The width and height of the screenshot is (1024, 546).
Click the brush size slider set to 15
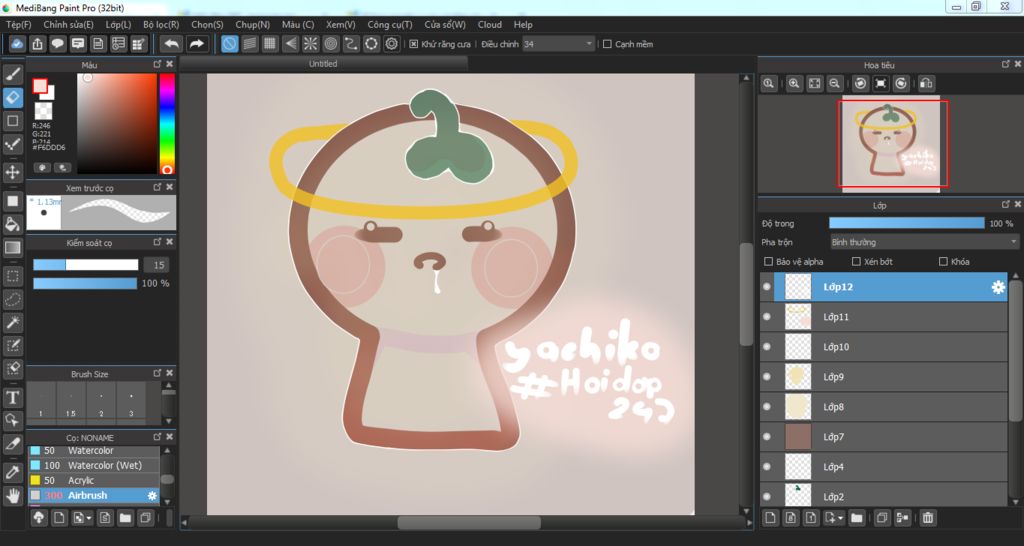pyautogui.click(x=86, y=265)
